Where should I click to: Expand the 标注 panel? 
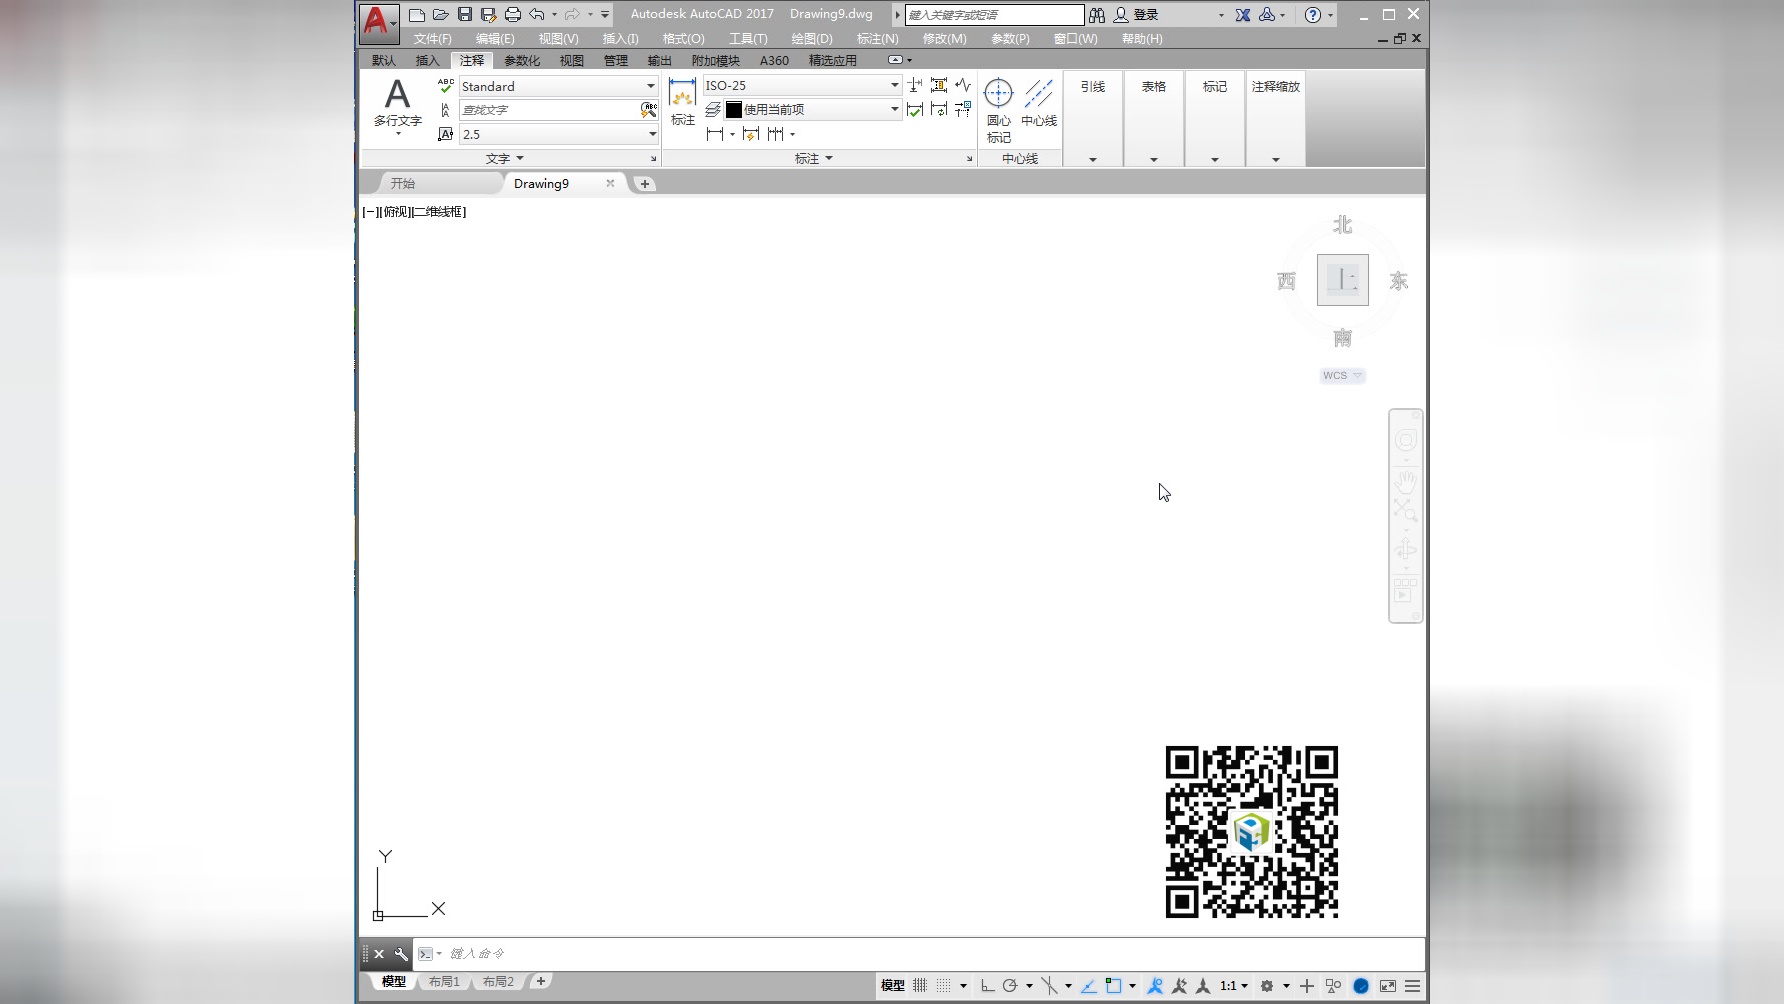point(814,159)
